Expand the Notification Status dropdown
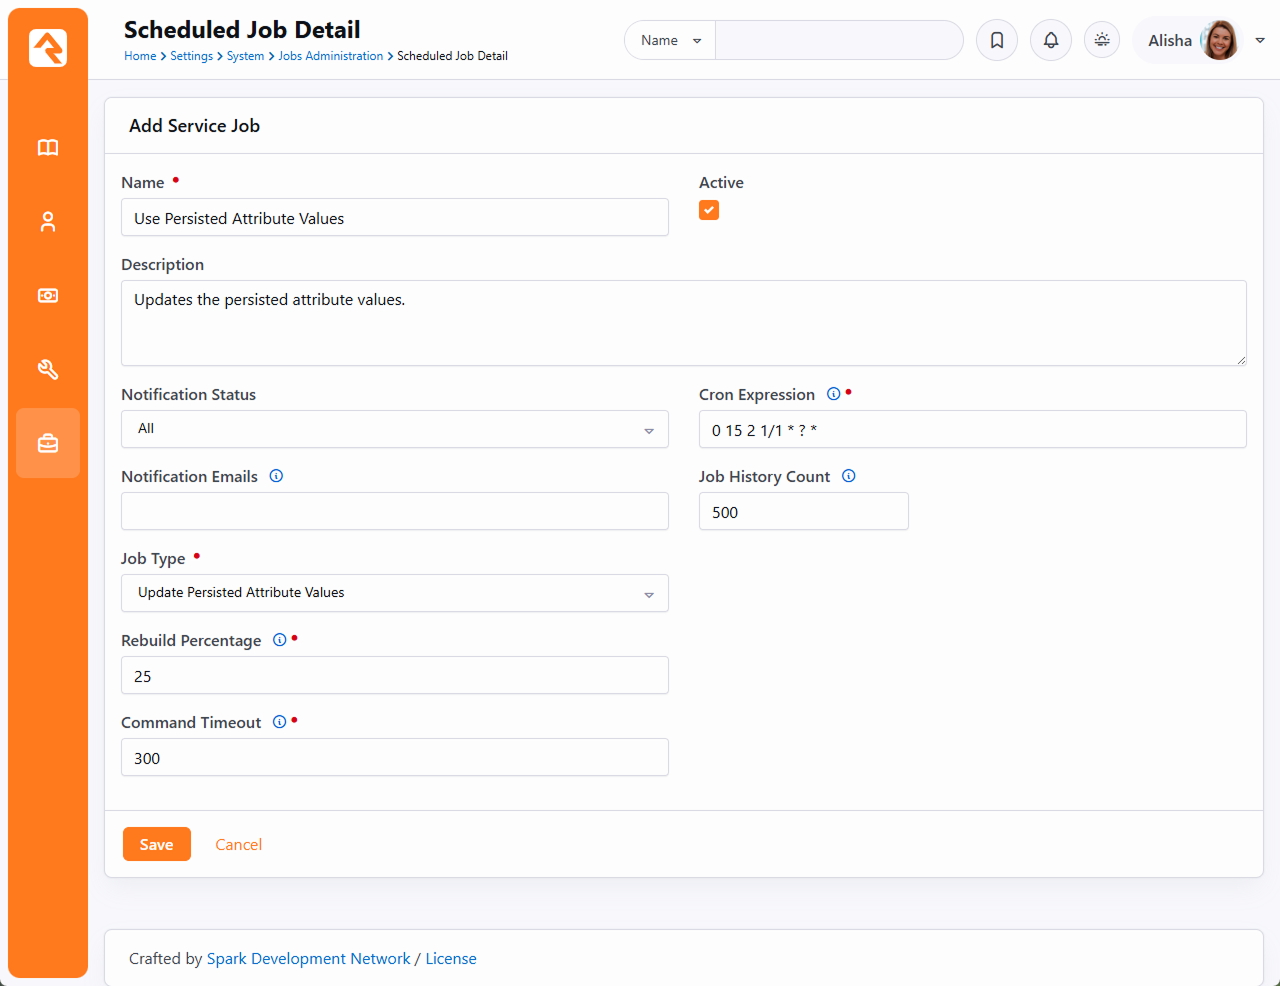This screenshot has width=1280, height=986. tap(394, 429)
